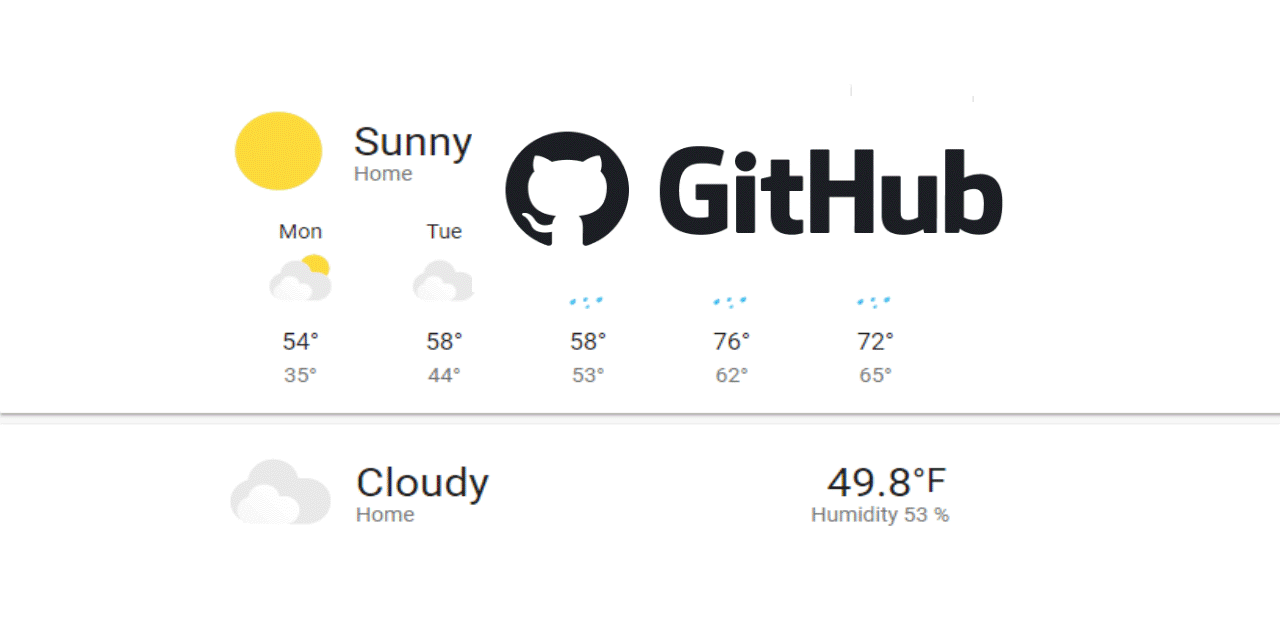The image size is (1280, 640).
Task: Click the Sunny condition title
Action: tap(412, 143)
